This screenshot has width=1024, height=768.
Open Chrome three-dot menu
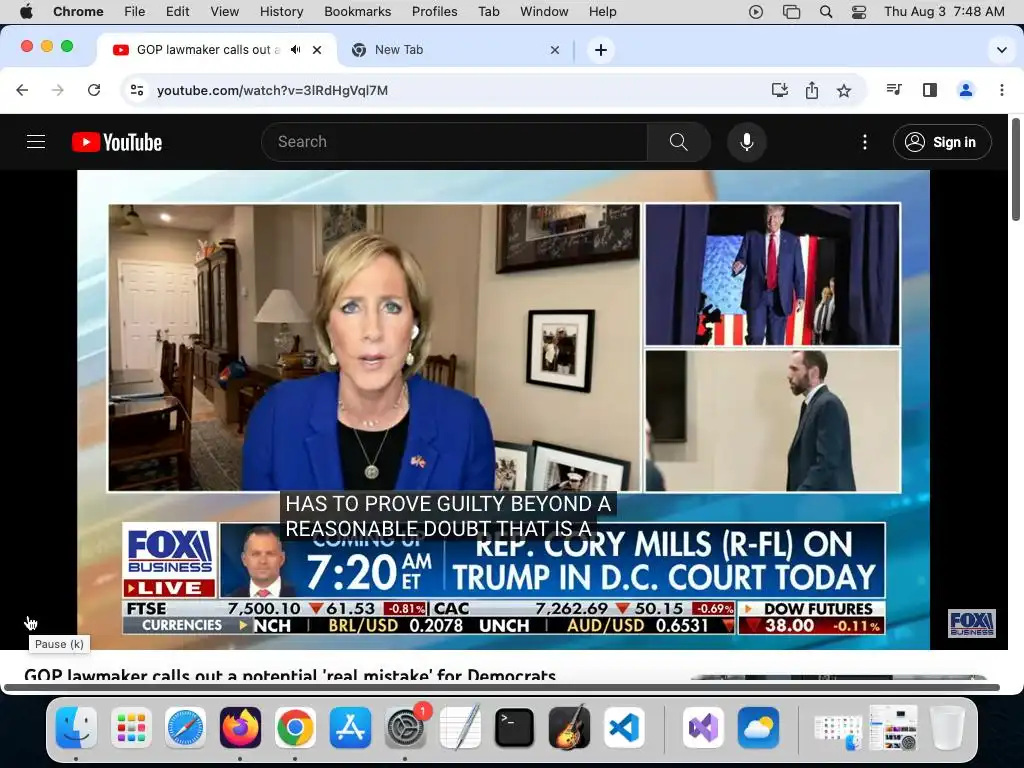tap(1002, 90)
